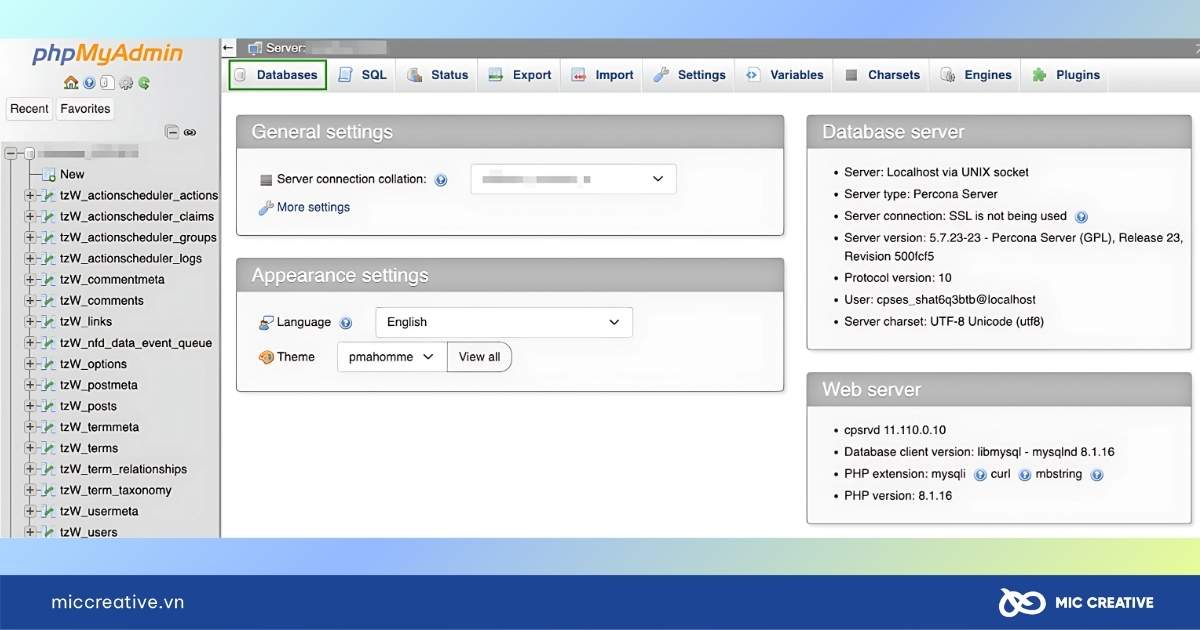Image resolution: width=1200 pixels, height=630 pixels.
Task: Click help icon after mbstring extension
Action: (1097, 475)
